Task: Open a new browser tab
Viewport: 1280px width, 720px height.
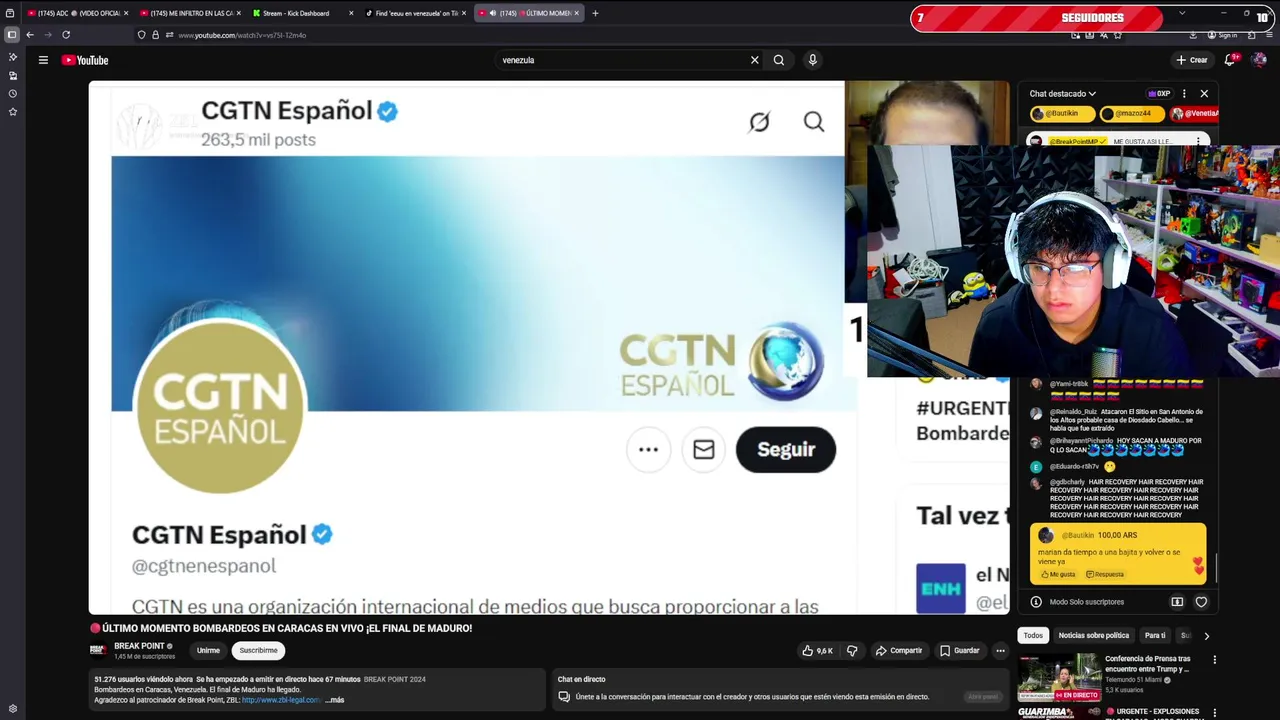Action: (x=595, y=13)
